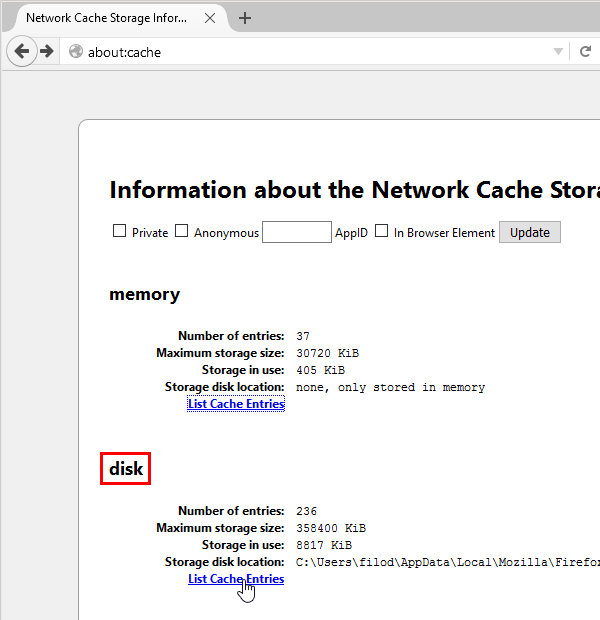Select the value 358400 KiB
This screenshot has width=600, height=620.
coord(331,528)
